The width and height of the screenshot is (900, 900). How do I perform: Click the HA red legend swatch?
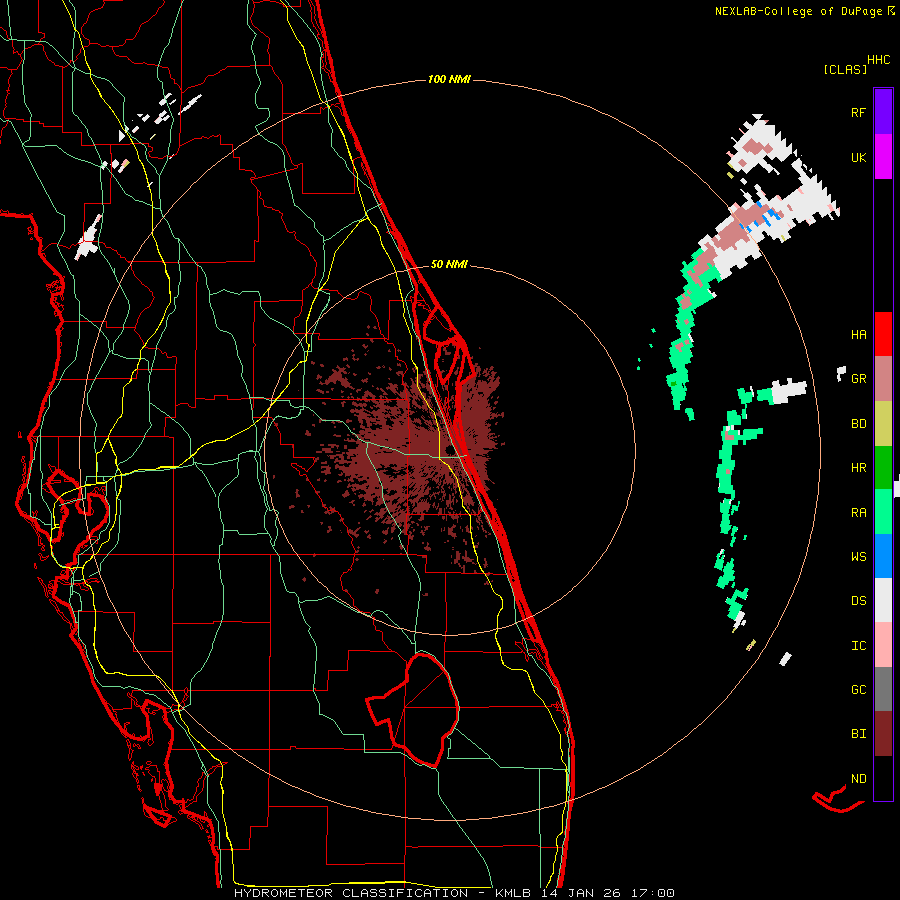click(x=883, y=334)
